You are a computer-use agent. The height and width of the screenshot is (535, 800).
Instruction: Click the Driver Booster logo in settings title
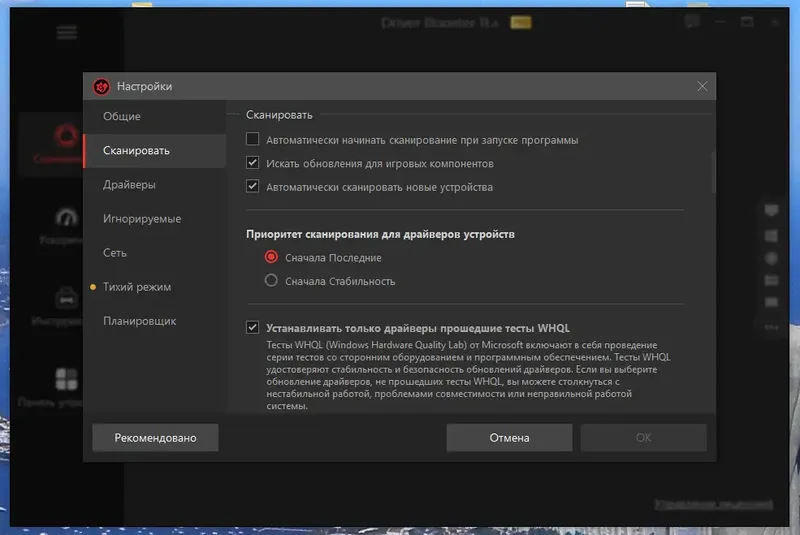point(102,86)
